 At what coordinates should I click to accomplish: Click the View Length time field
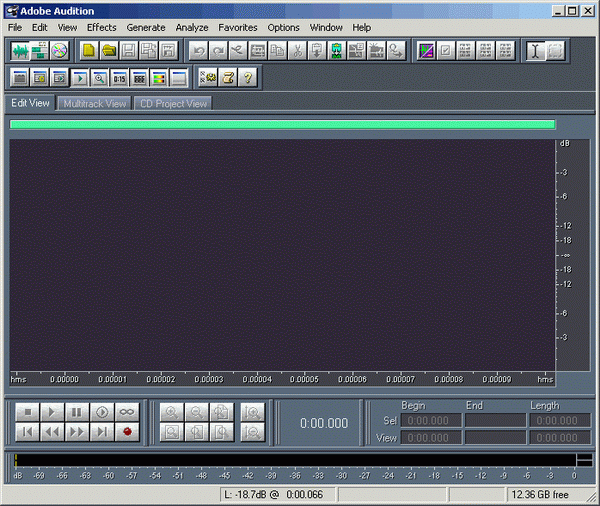coord(559,437)
